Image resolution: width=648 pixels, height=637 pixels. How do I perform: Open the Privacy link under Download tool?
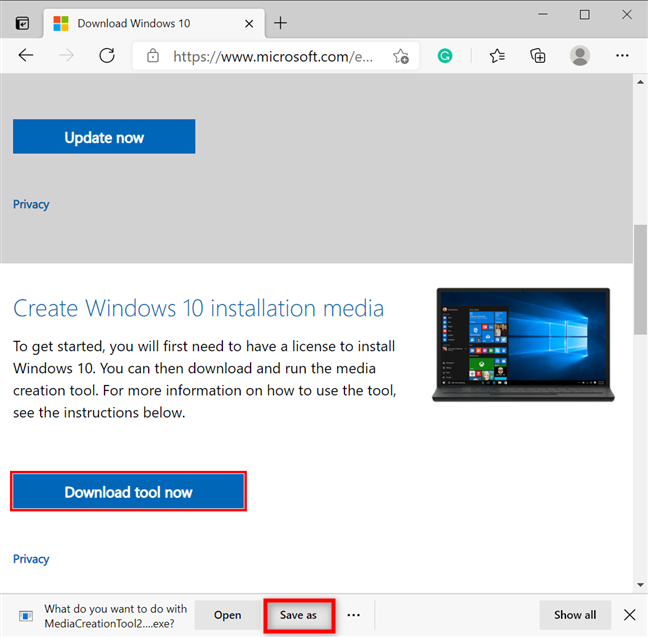31,559
